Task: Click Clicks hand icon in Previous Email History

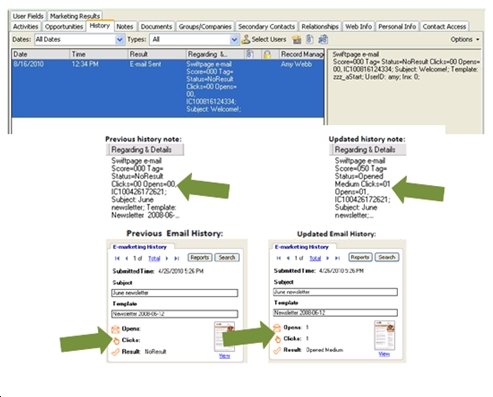Action: [x=116, y=341]
